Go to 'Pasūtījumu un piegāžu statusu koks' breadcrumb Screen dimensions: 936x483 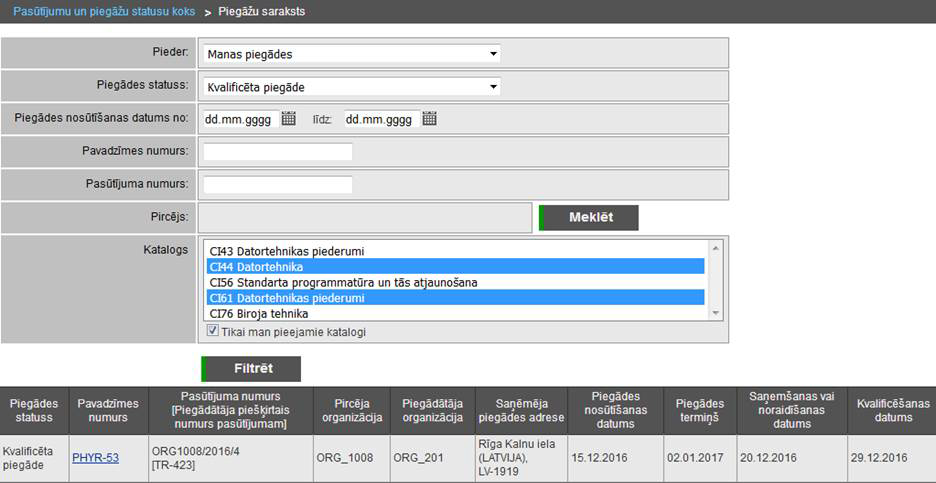[104, 12]
